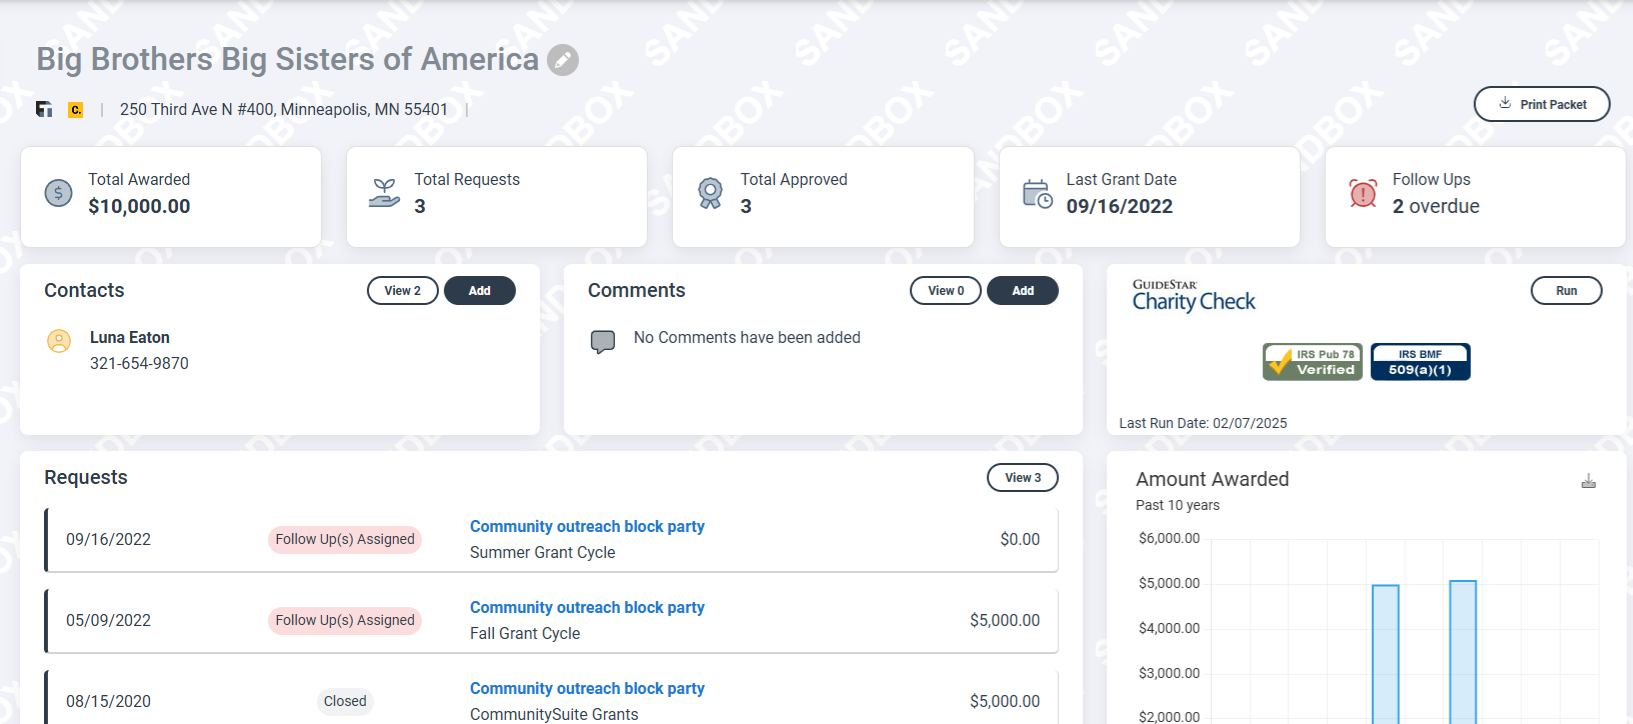Click the GuideStar Charity Check logo

pyautogui.click(x=1193, y=296)
